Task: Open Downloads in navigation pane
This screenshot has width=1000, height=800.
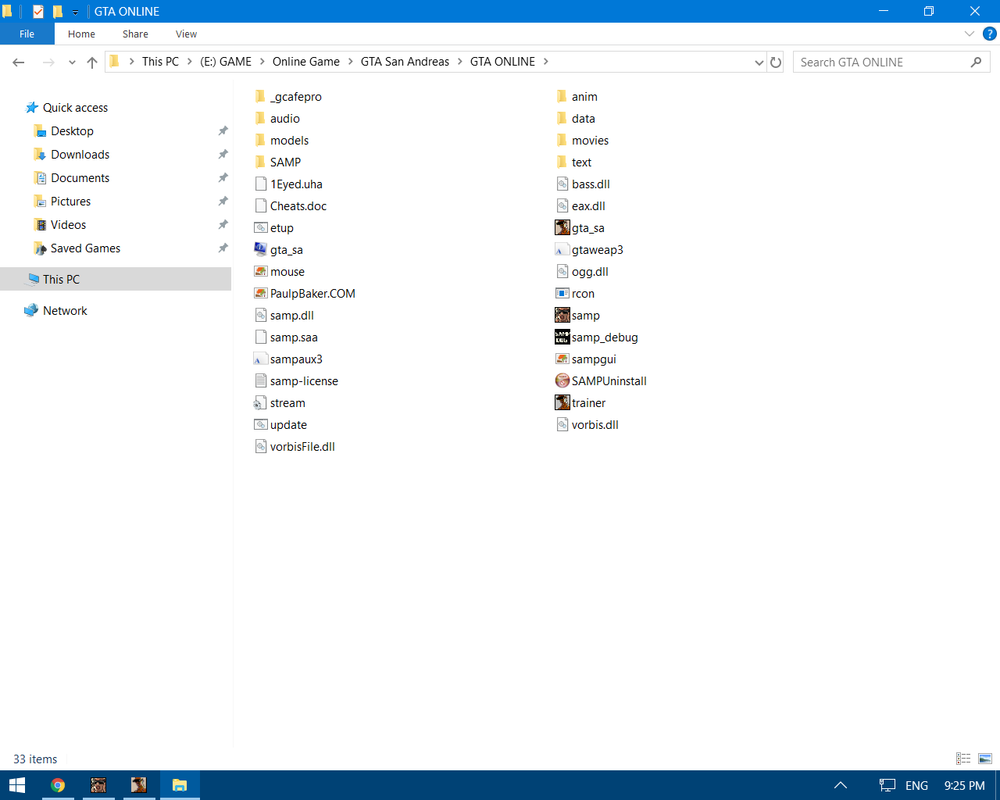Action: (80, 154)
